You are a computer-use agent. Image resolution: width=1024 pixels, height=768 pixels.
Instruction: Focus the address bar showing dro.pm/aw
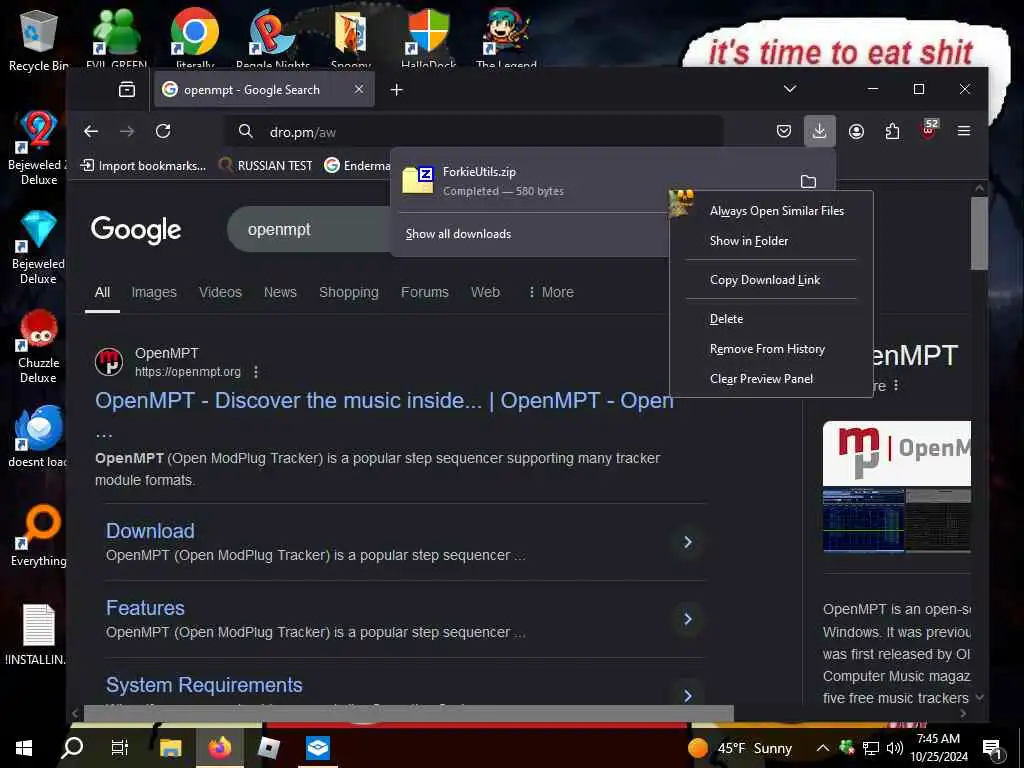475,131
